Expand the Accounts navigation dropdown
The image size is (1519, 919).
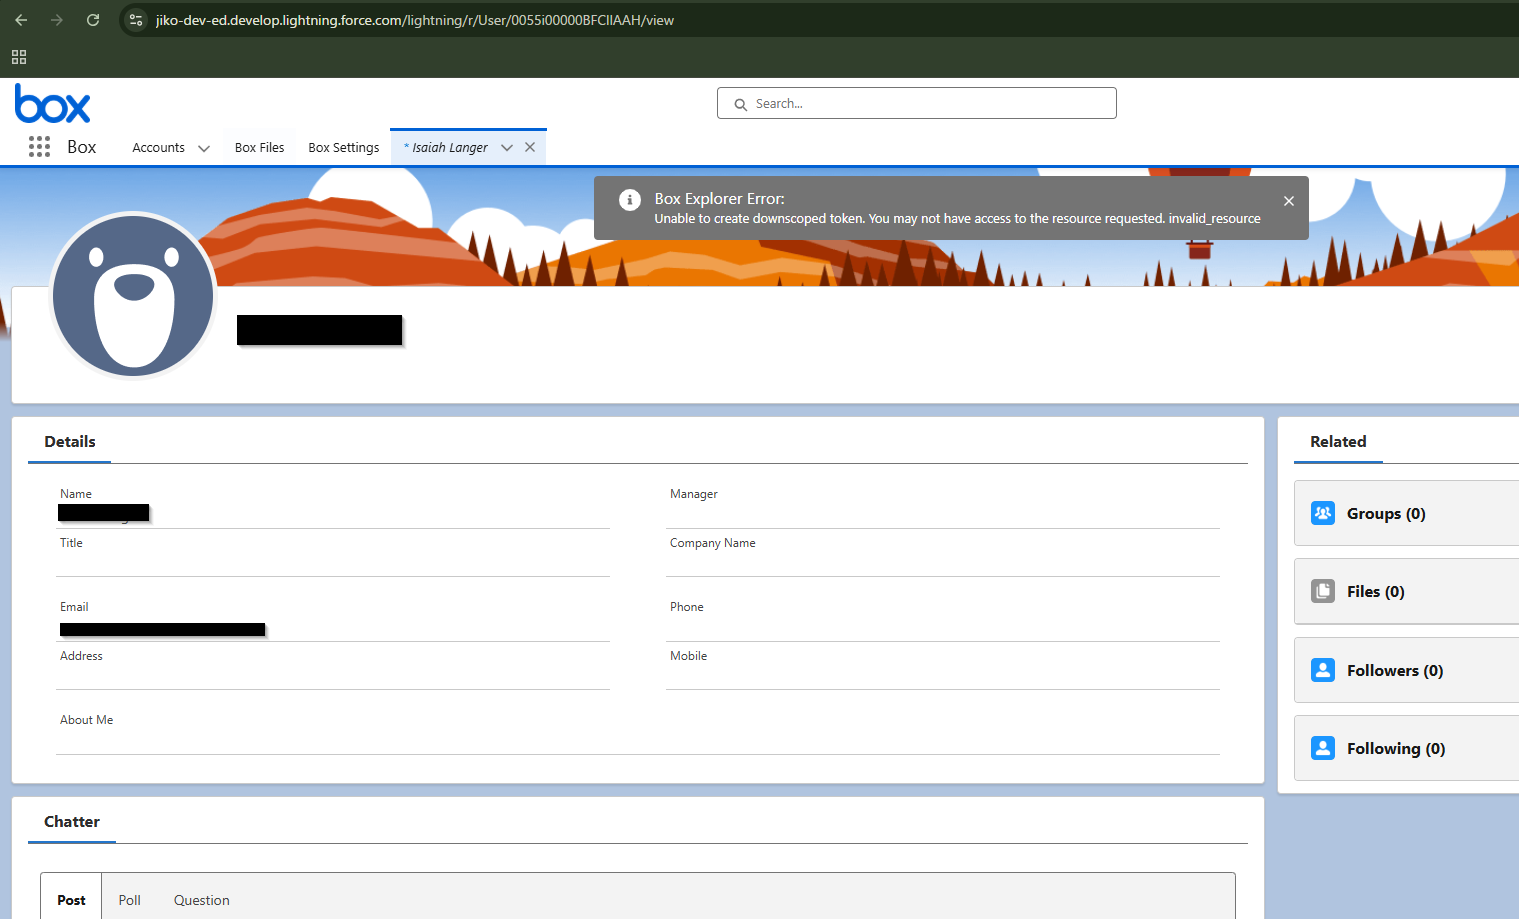[x=204, y=148]
